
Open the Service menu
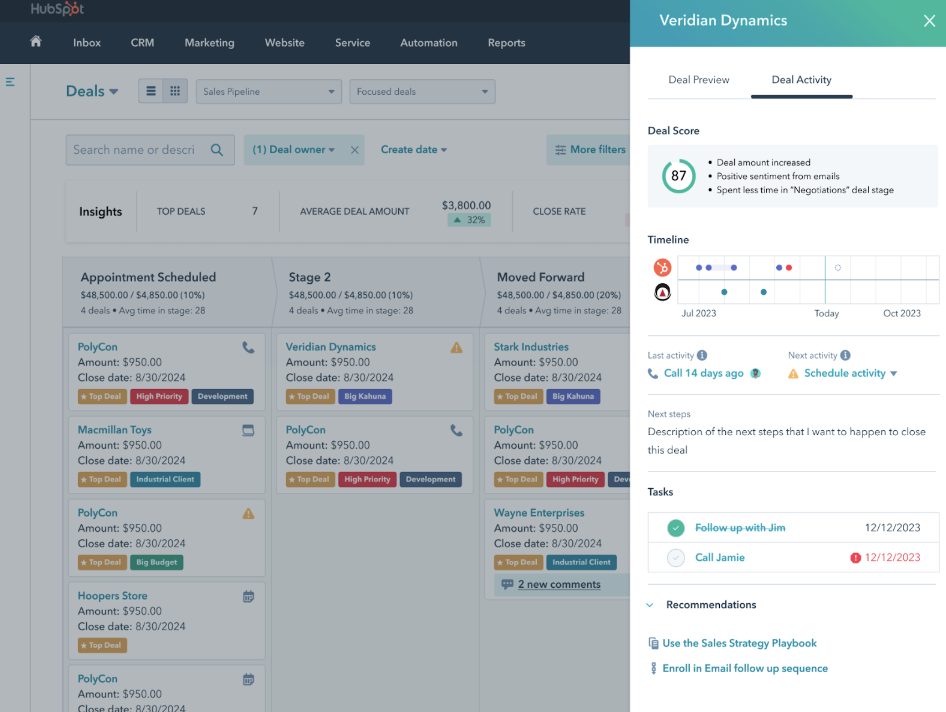point(353,43)
